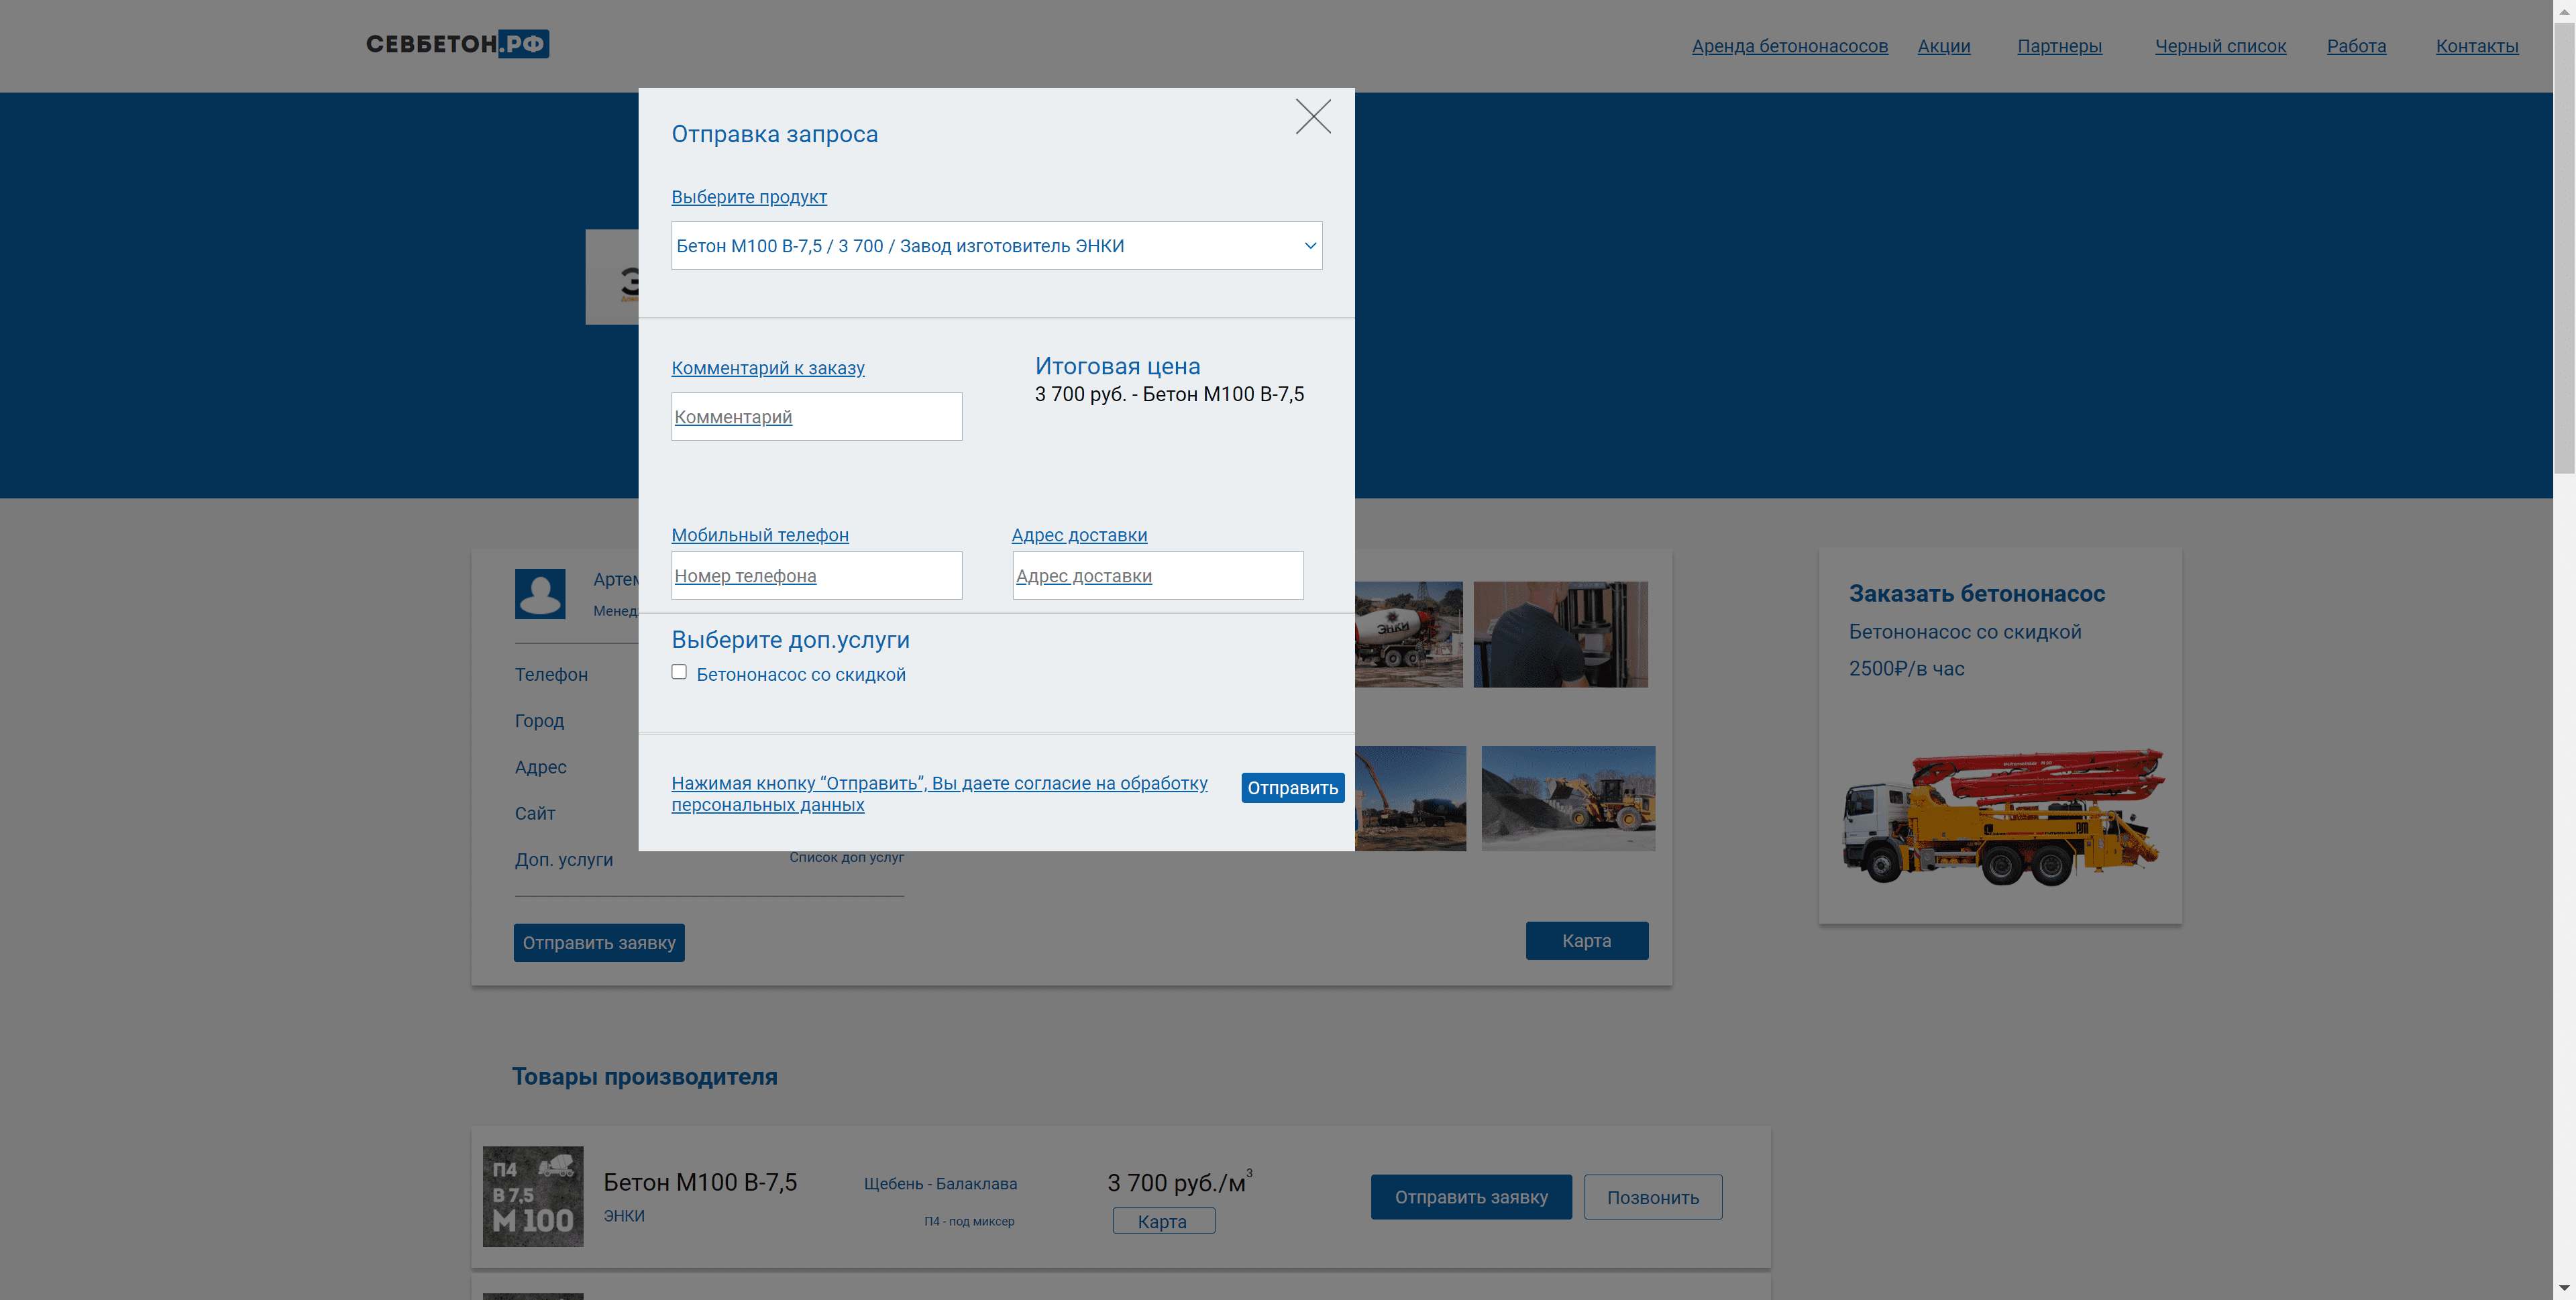
Task: Tick the Бетононасос со скидкой checkbox
Action: (x=679, y=672)
